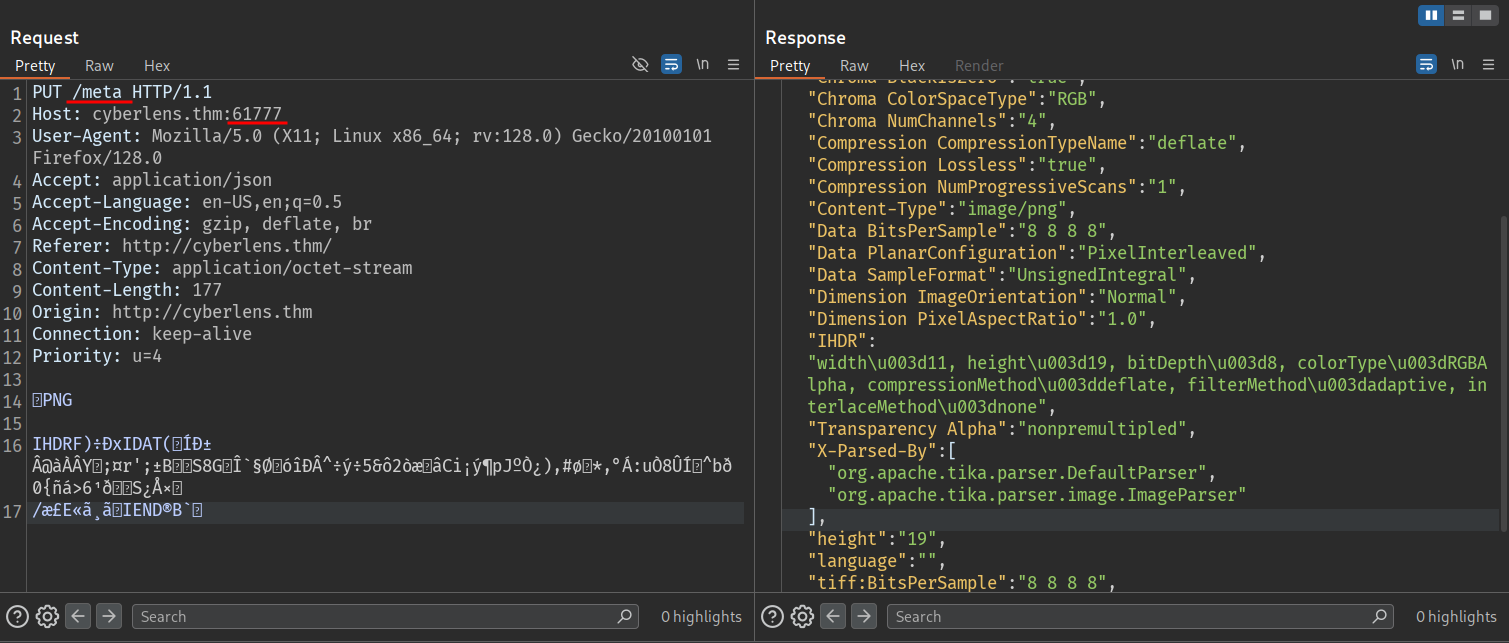Switch Response view to Hex tab
This screenshot has height=643, width=1509.
click(x=912, y=66)
